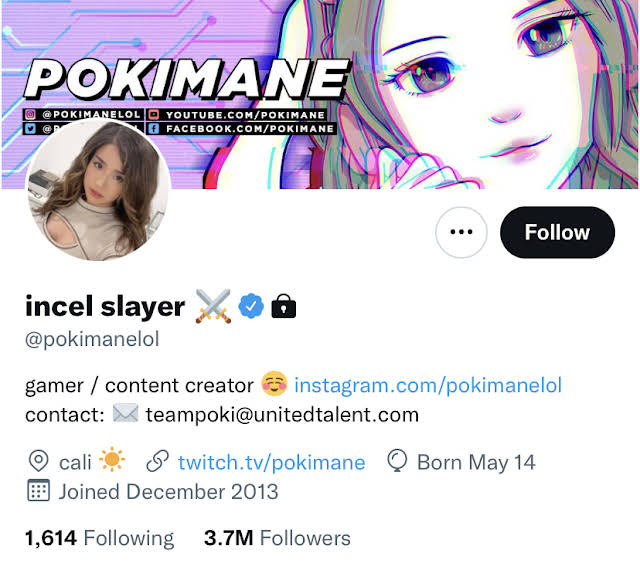Viewport: 640px width, 570px height.
Task: Open the POKIMANE header banner image
Action: click(320, 95)
